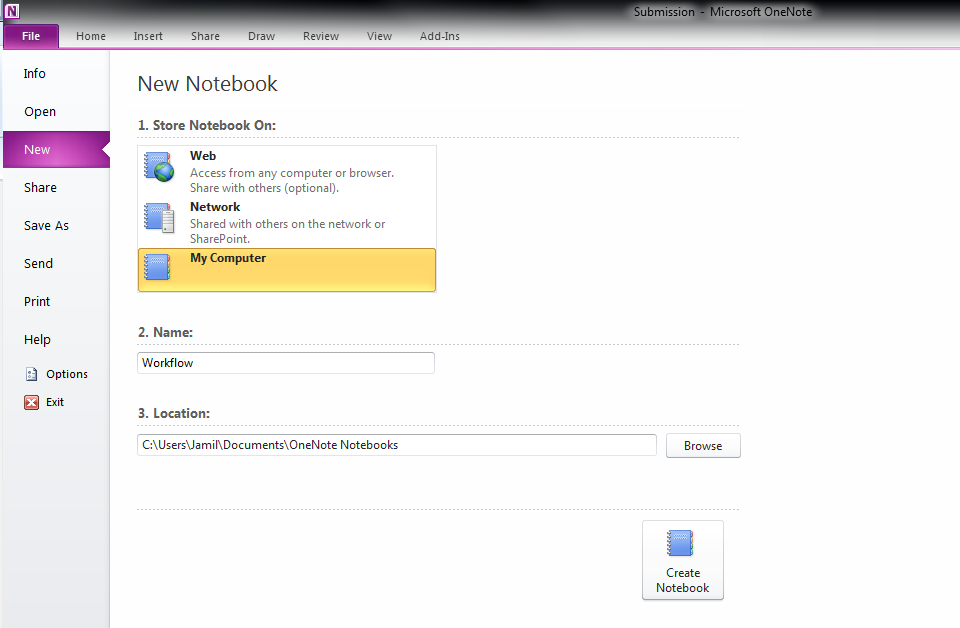Image resolution: width=960 pixels, height=628 pixels.
Task: Click the OneNote app icon in title bar
Action: coord(12,11)
